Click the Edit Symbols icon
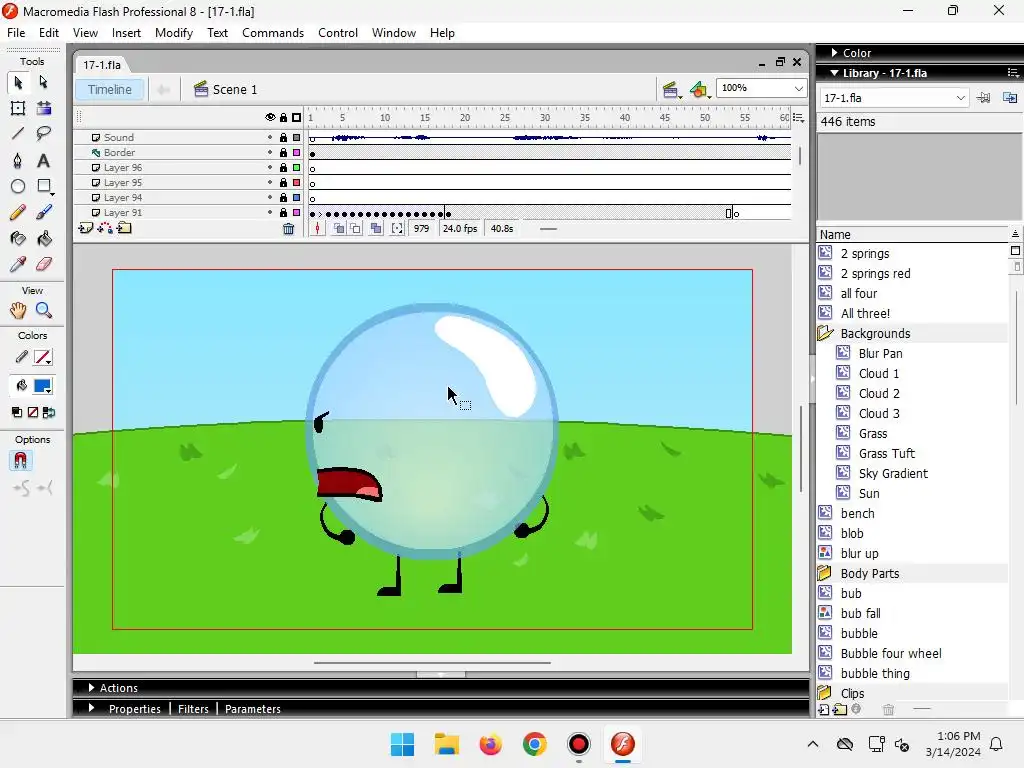1024x768 pixels. (x=699, y=89)
